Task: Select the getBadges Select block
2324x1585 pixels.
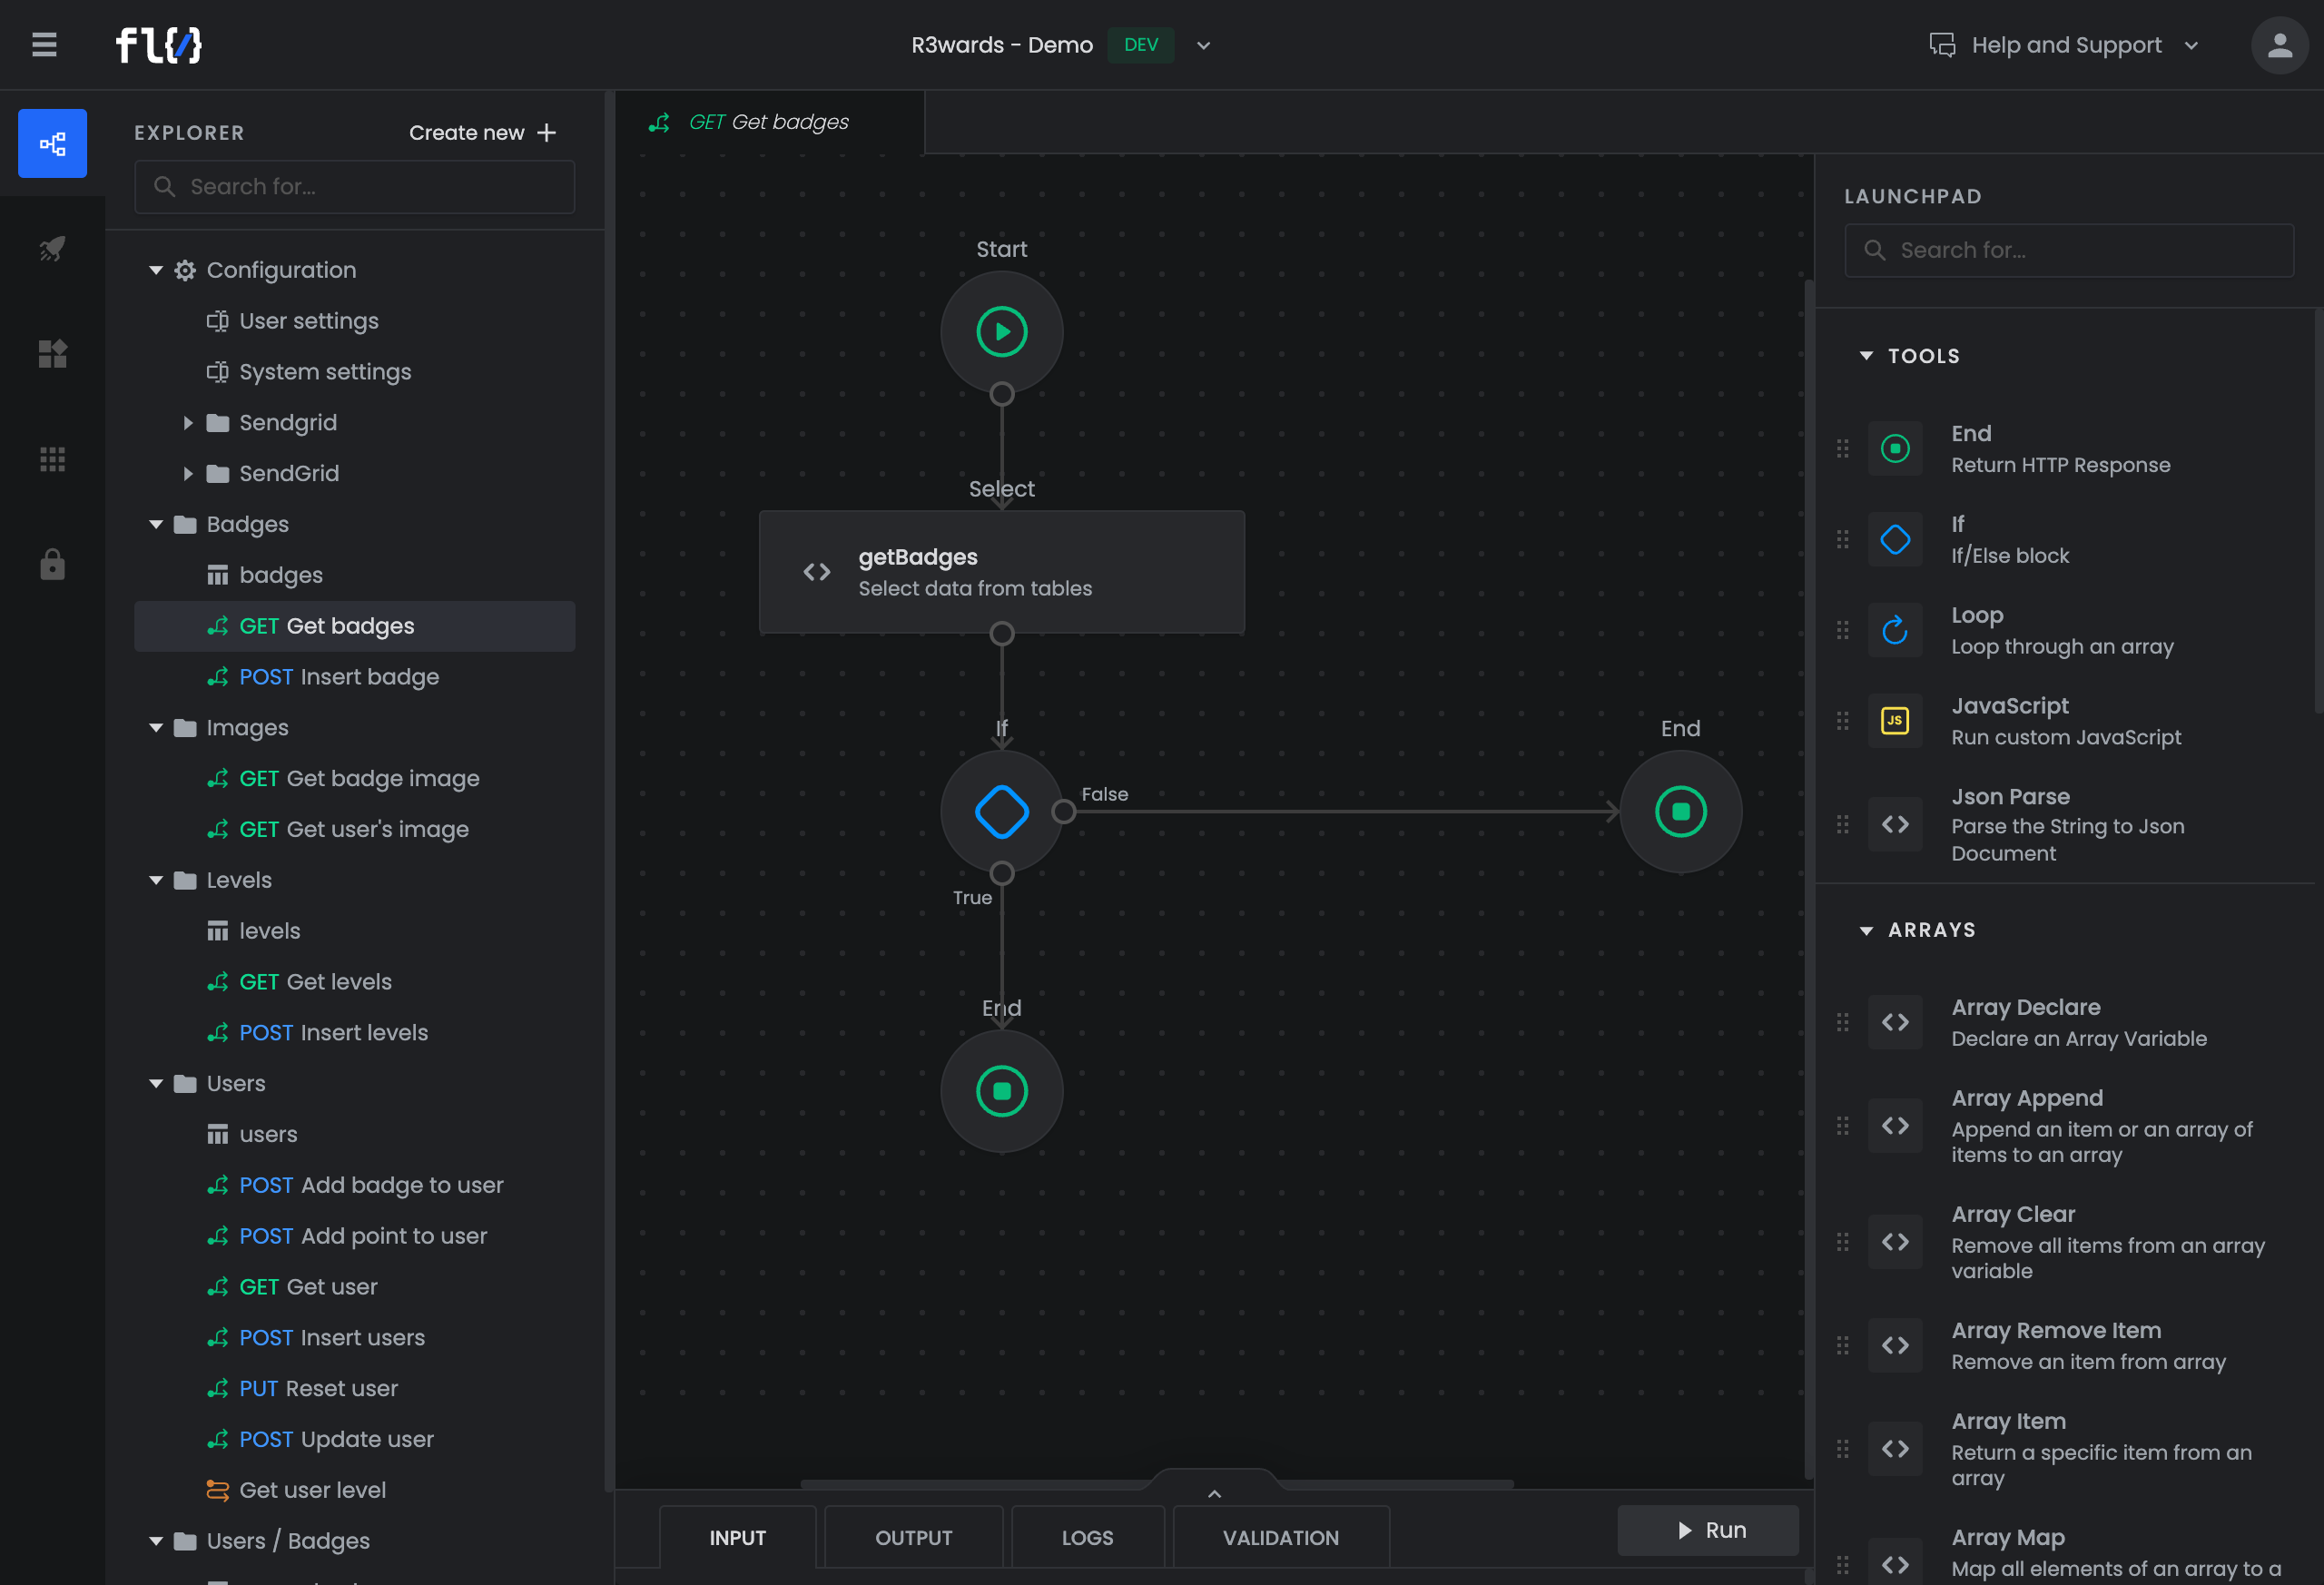Action: coord(1001,572)
